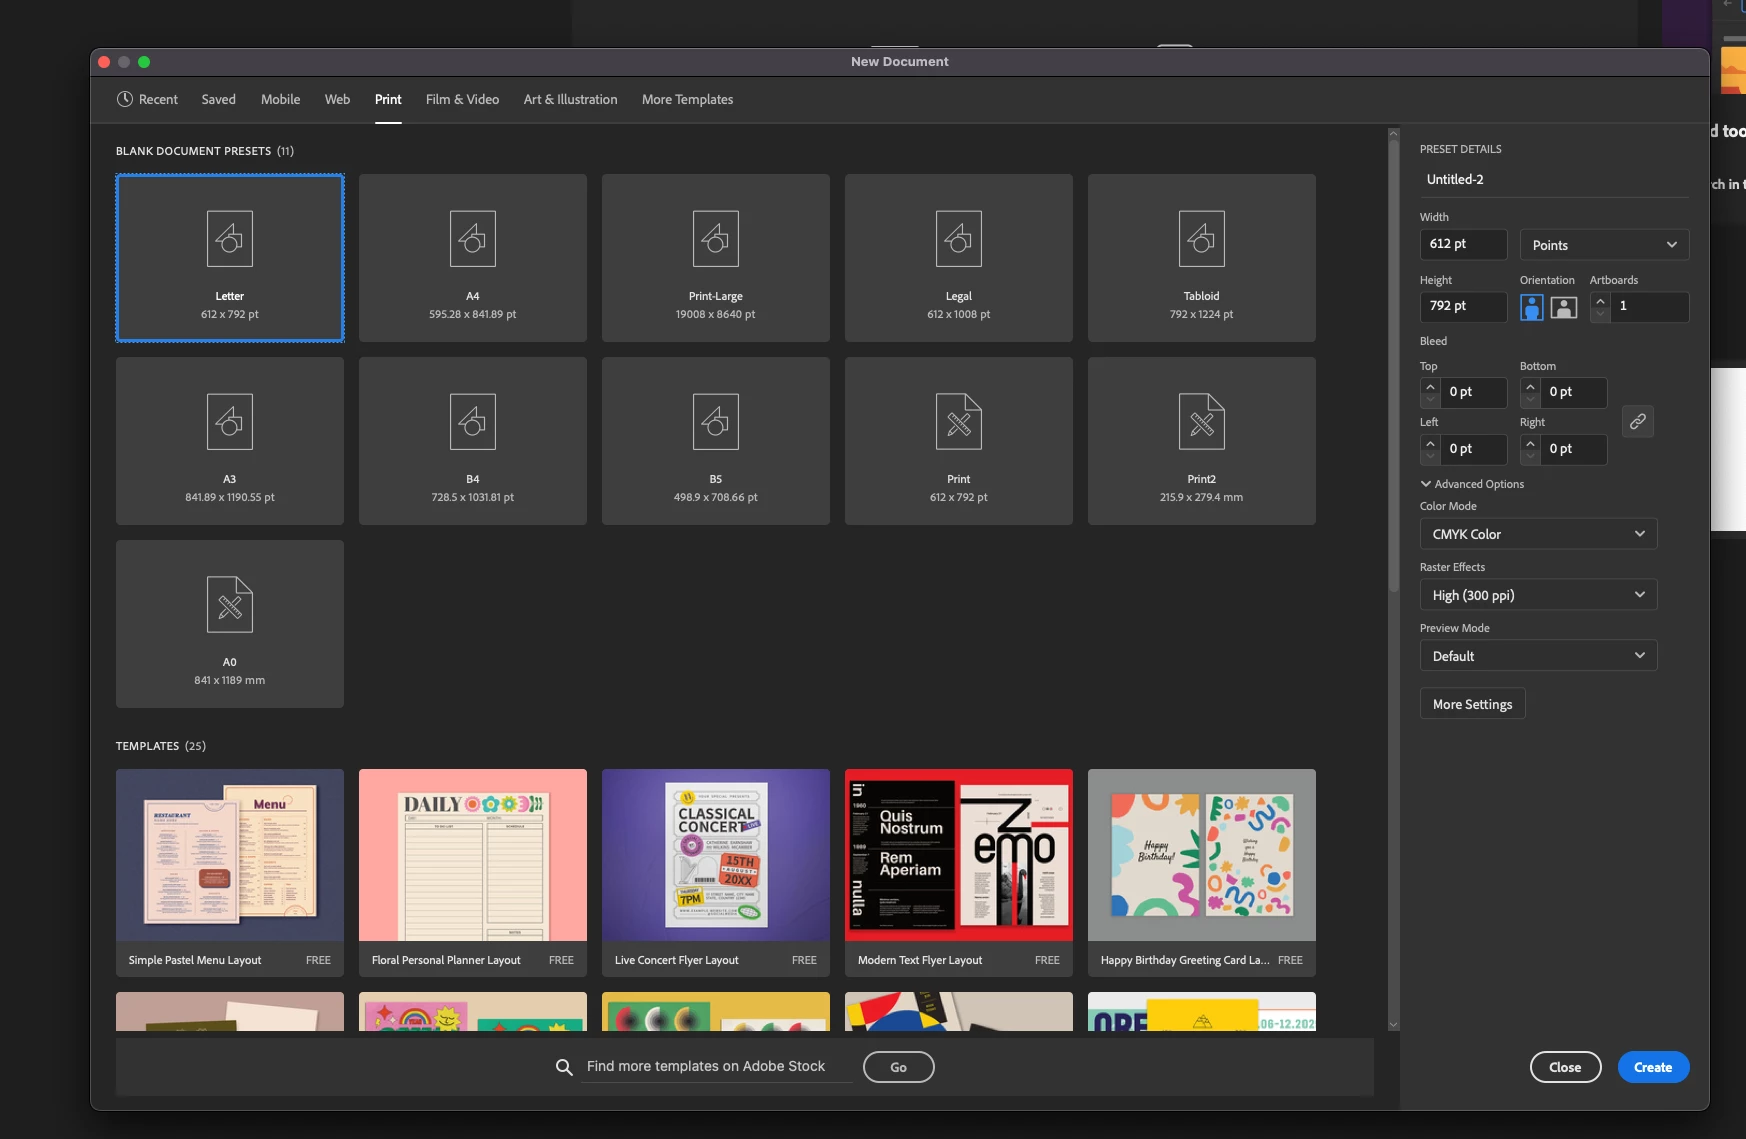Click the Create button
This screenshot has width=1746, height=1139.
pyautogui.click(x=1653, y=1067)
